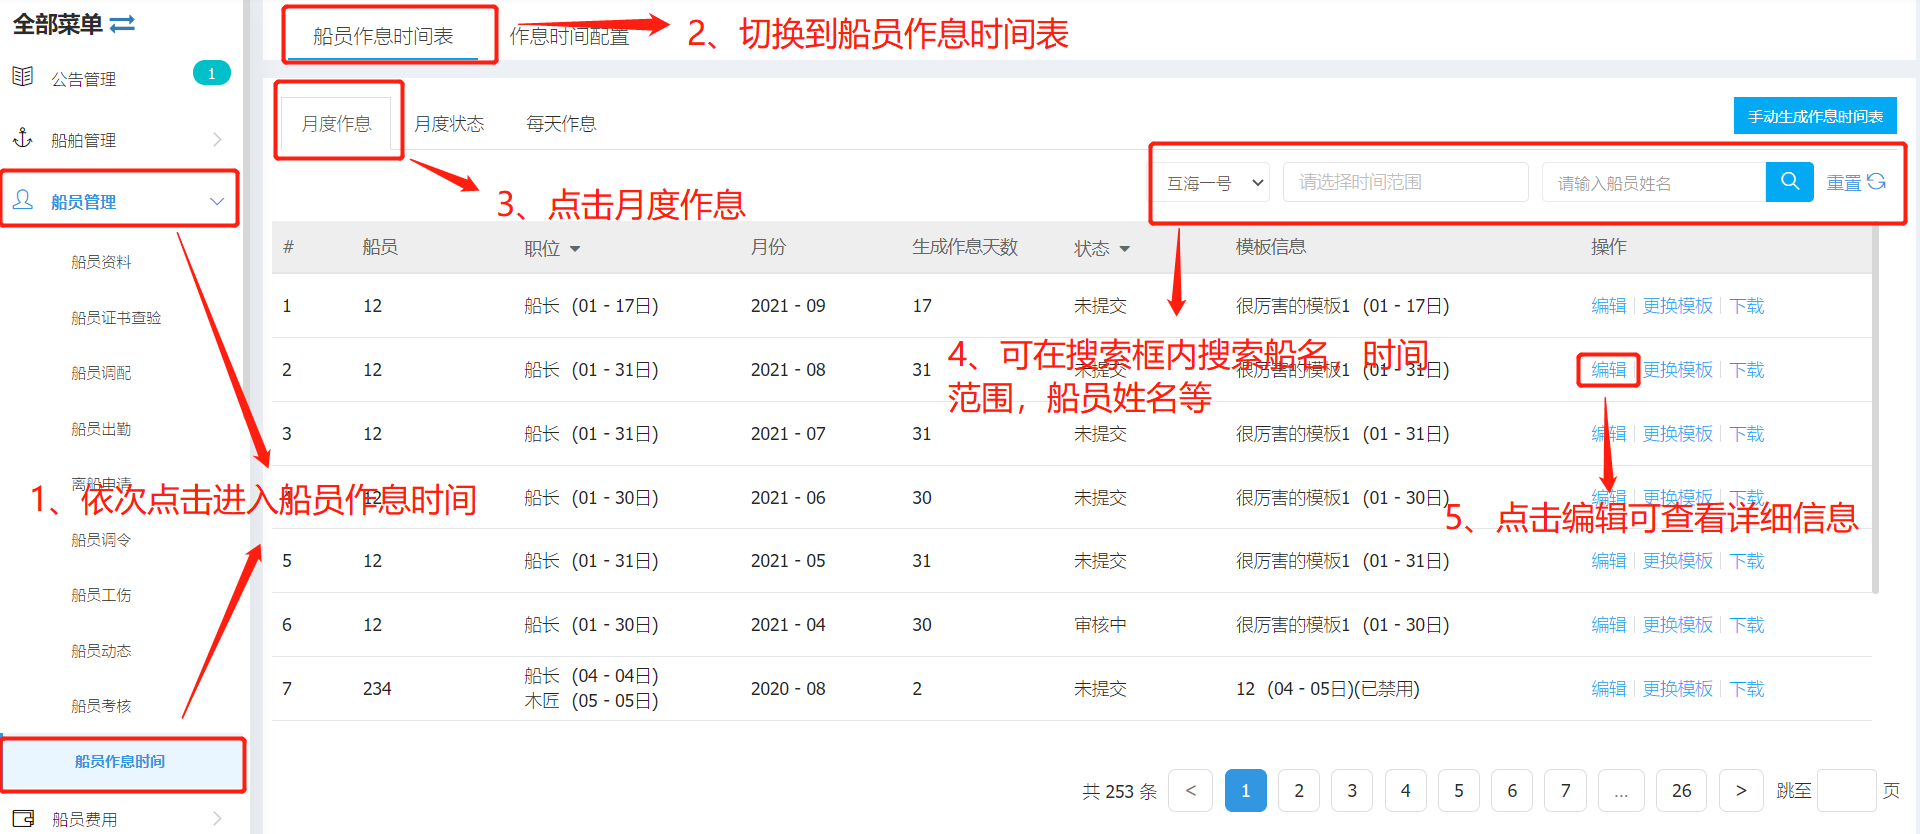Go to the previous page arrow
The width and height of the screenshot is (1920, 834).
[1190, 790]
